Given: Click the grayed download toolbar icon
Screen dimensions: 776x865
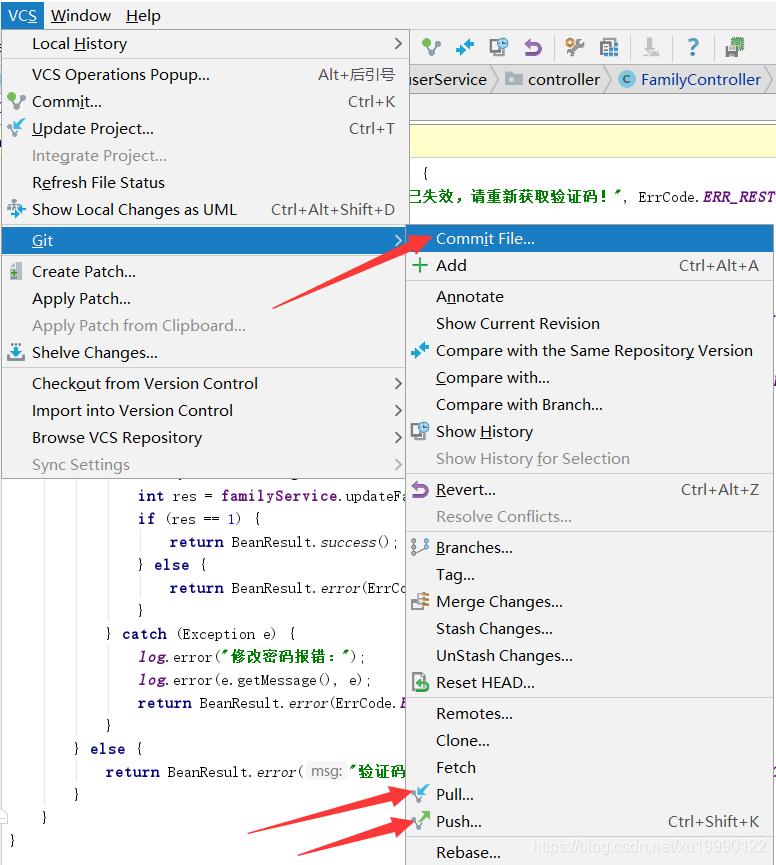Looking at the screenshot, I should [x=651, y=47].
